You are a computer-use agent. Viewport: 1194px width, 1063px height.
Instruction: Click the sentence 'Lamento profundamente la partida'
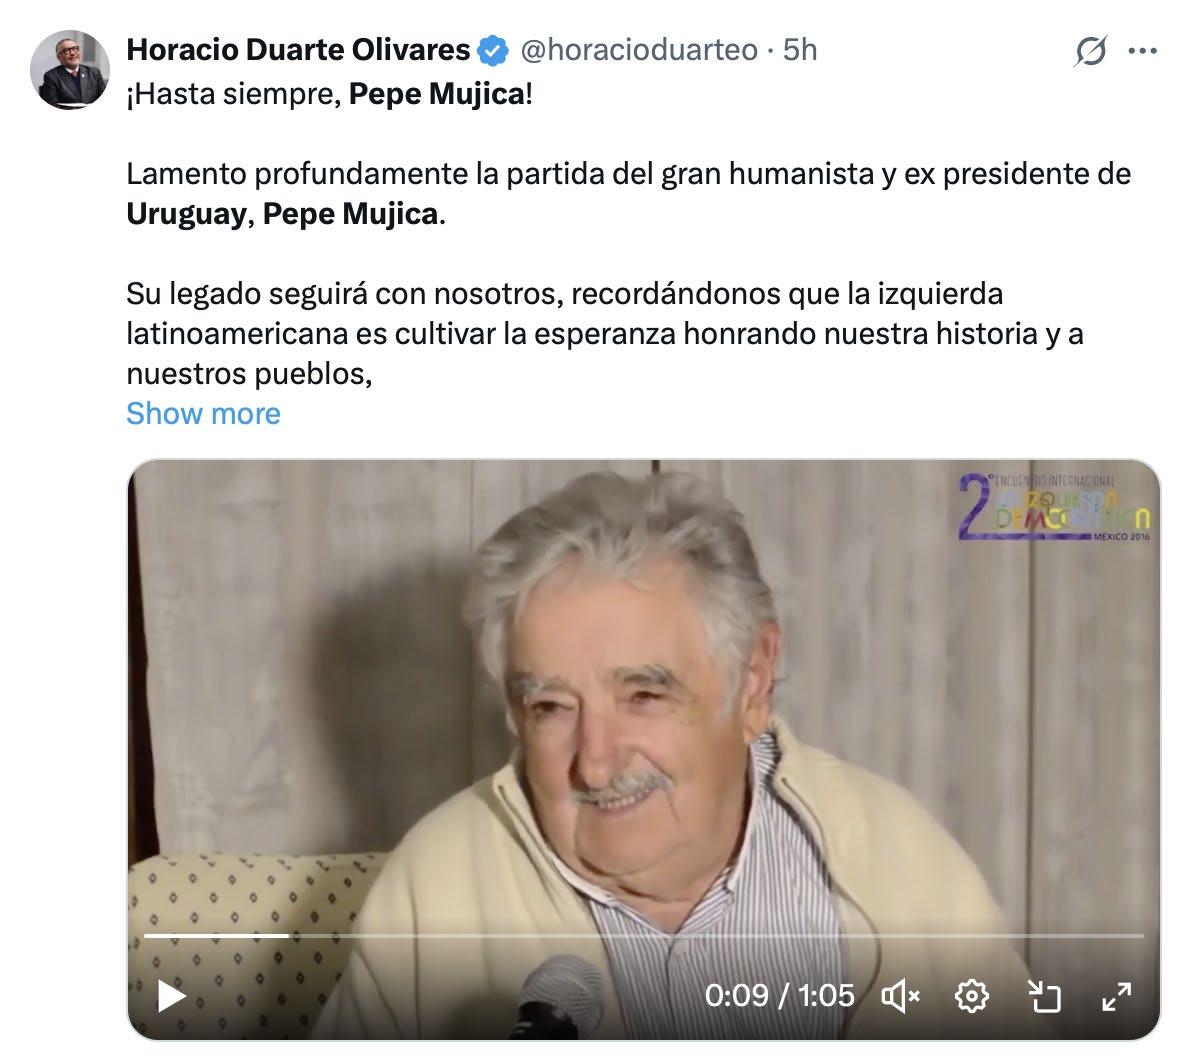tap(628, 194)
